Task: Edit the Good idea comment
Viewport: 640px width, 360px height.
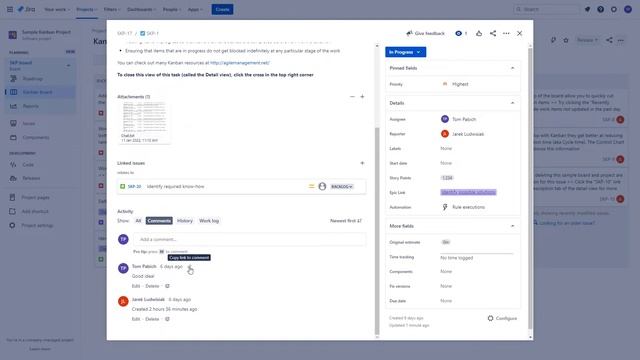Action: point(136,286)
